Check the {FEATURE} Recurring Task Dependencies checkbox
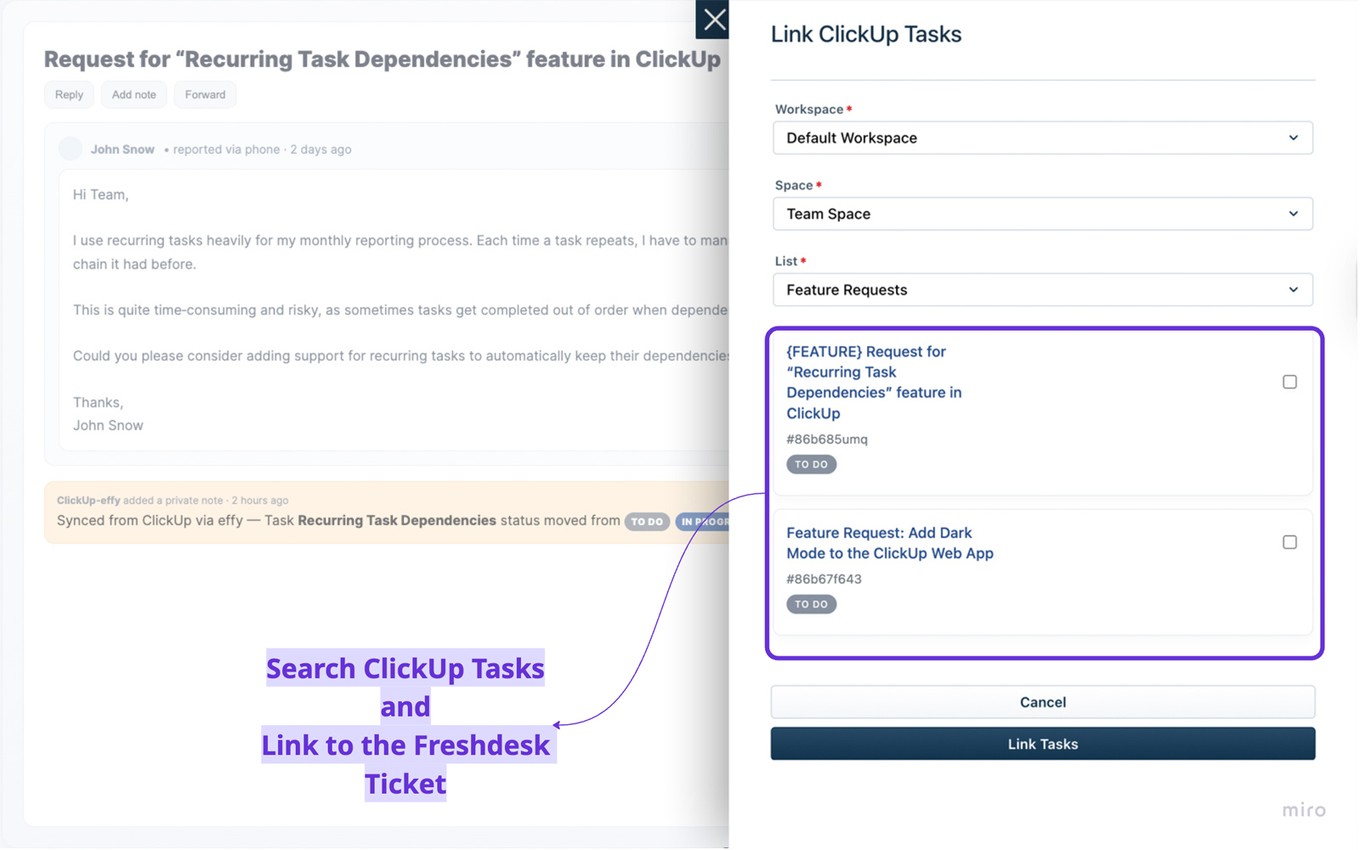 (1289, 381)
